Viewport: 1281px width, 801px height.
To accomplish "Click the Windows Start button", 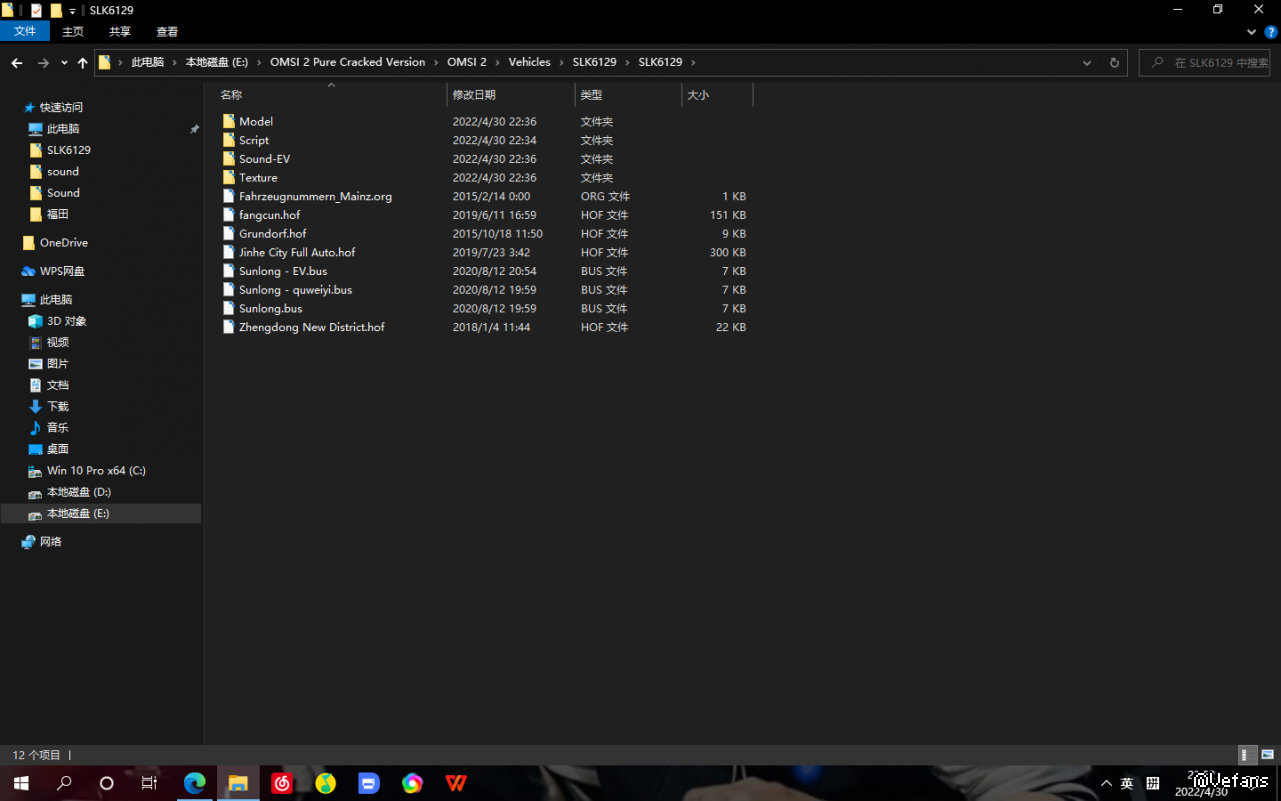I will [20, 783].
